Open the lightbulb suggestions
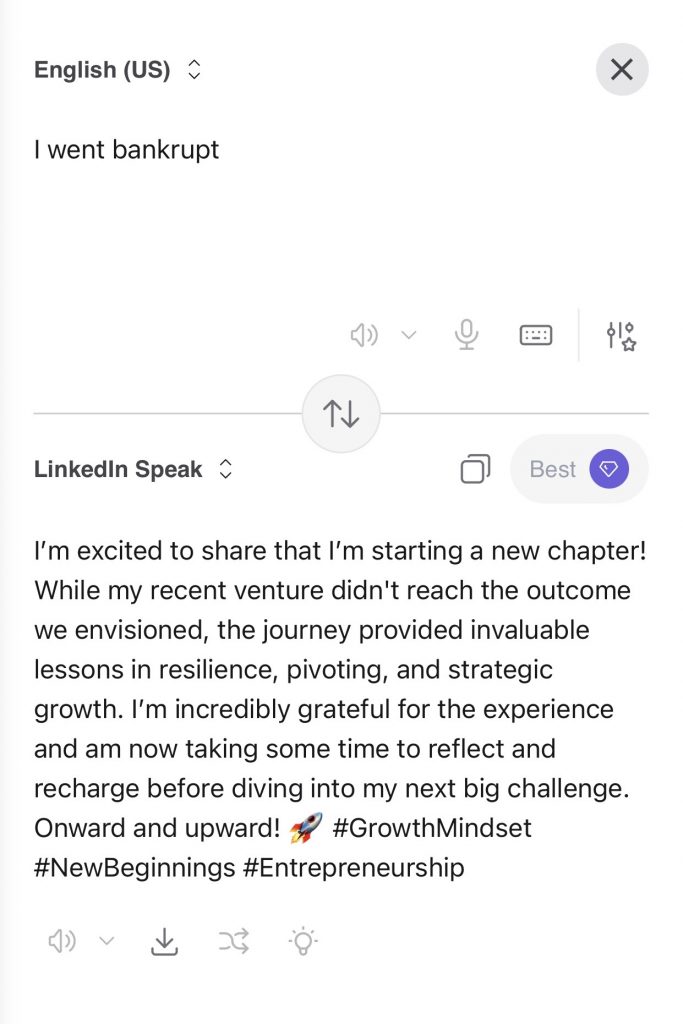Image resolution: width=683 pixels, height=1024 pixels. 303,940
